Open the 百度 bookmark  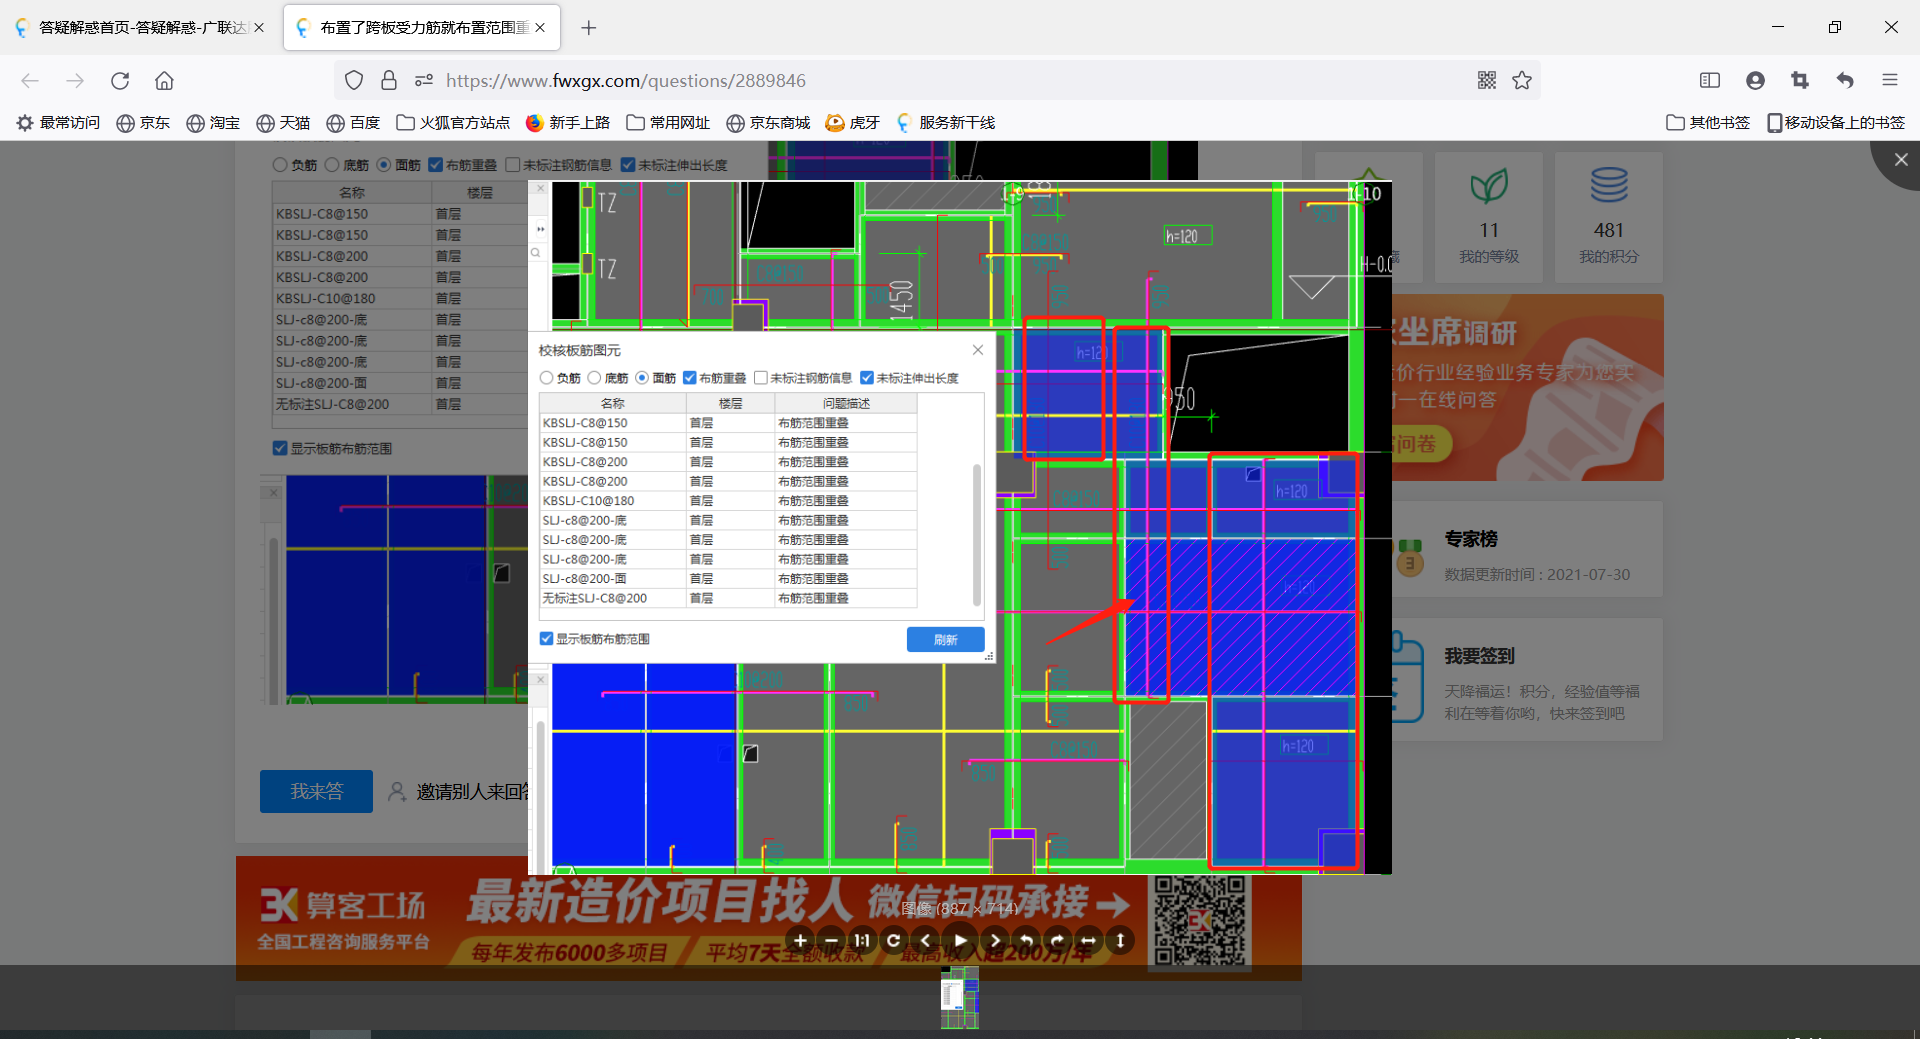(353, 123)
